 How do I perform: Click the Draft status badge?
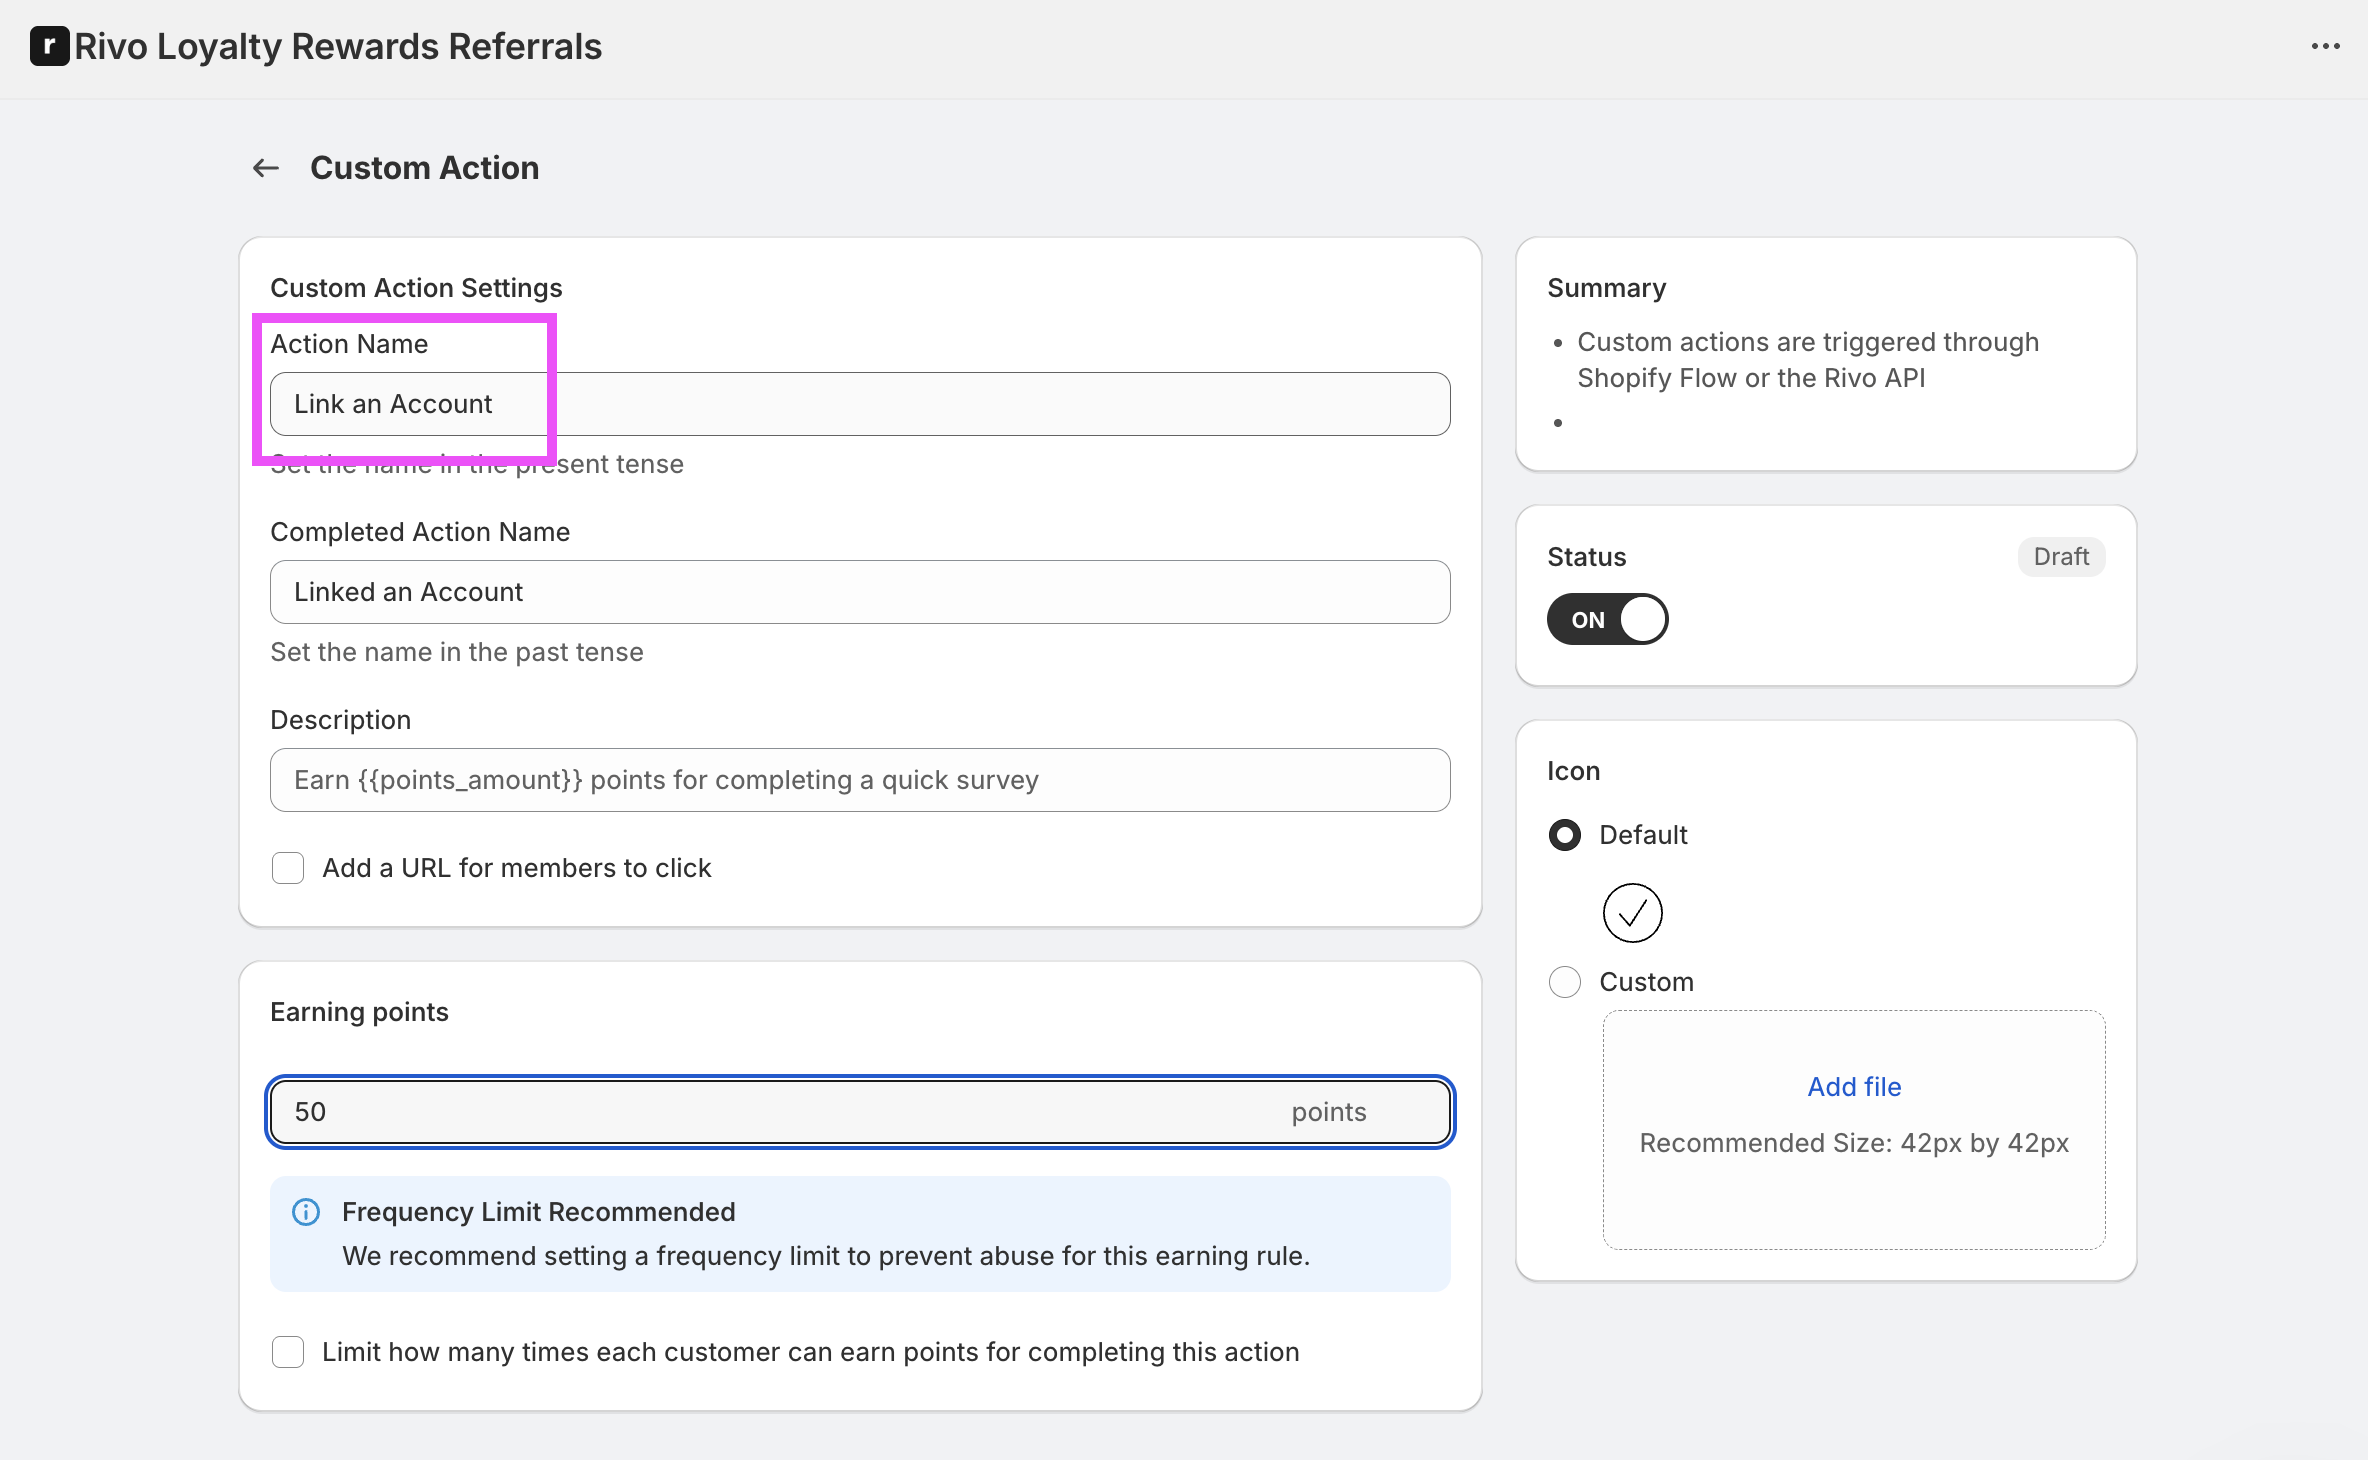point(2061,557)
